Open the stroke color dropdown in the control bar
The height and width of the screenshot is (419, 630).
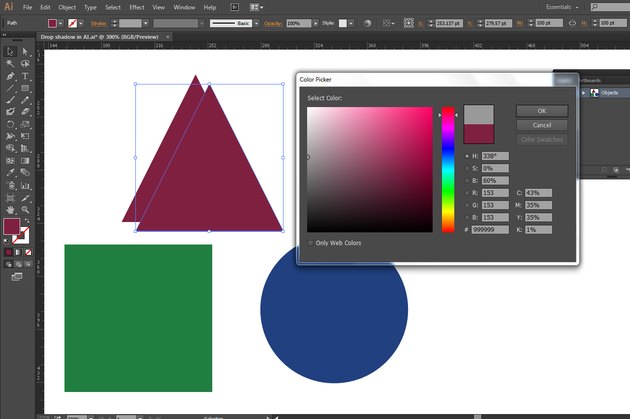click(81, 23)
